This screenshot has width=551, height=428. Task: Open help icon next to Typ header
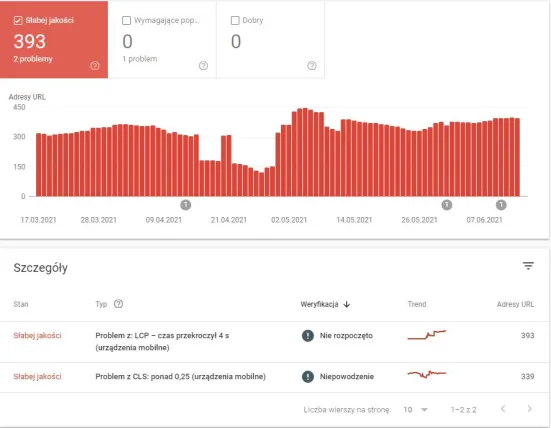click(x=118, y=304)
